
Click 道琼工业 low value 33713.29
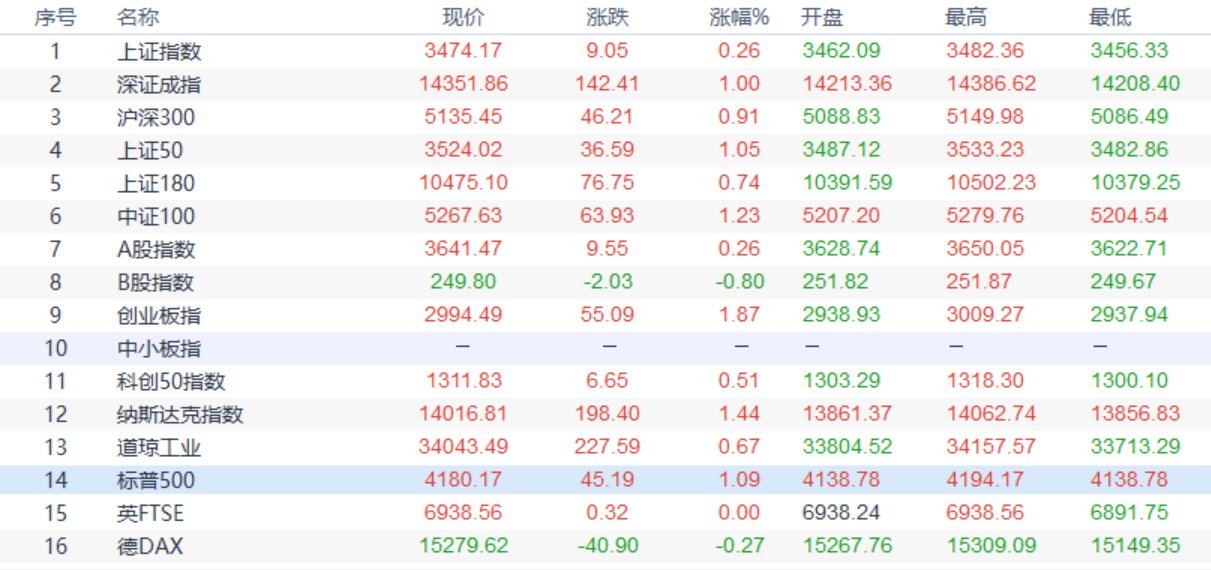coord(1135,446)
